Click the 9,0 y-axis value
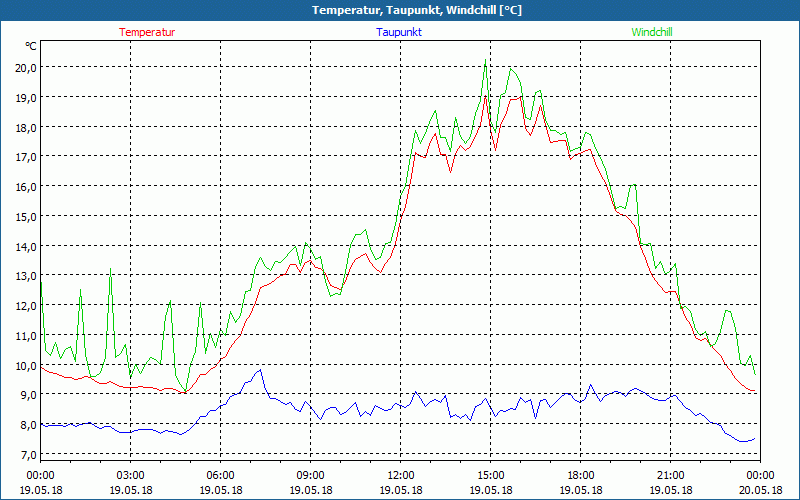 tap(29, 394)
